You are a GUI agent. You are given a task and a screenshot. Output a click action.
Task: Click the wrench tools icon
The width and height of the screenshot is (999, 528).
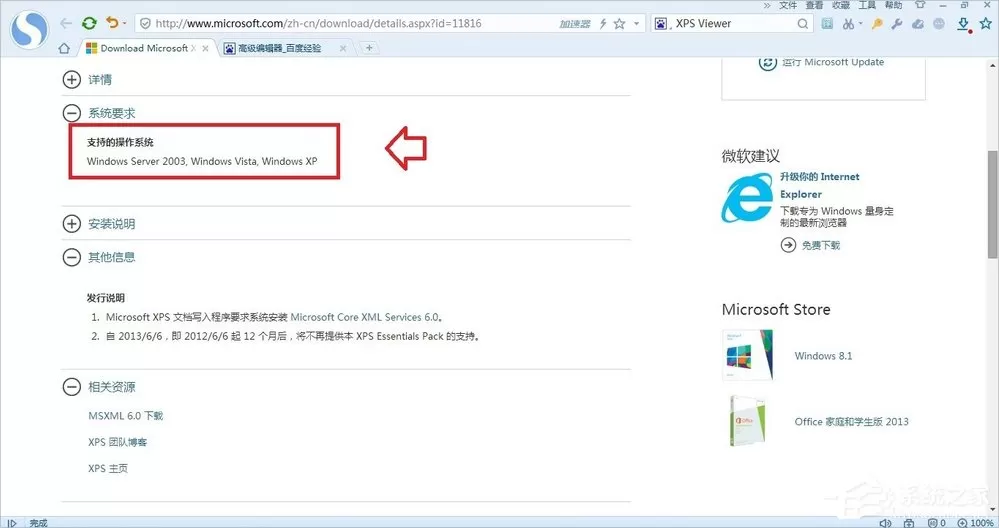[897, 24]
